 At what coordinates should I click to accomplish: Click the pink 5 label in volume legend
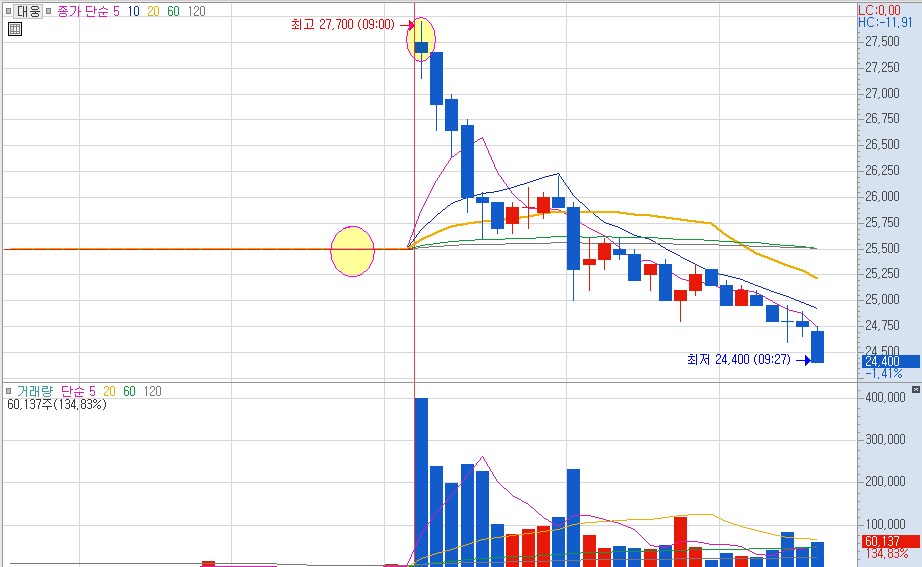(x=92, y=391)
